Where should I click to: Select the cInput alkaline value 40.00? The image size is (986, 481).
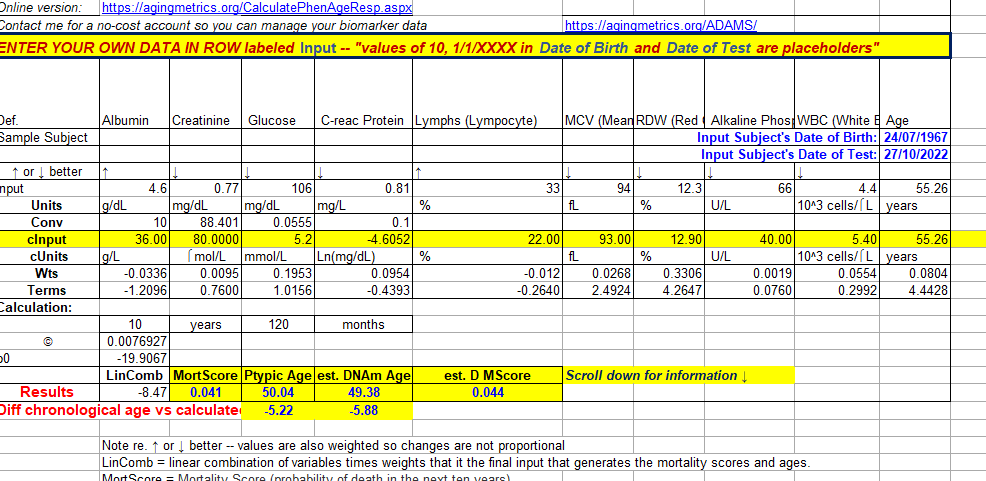tap(750, 240)
